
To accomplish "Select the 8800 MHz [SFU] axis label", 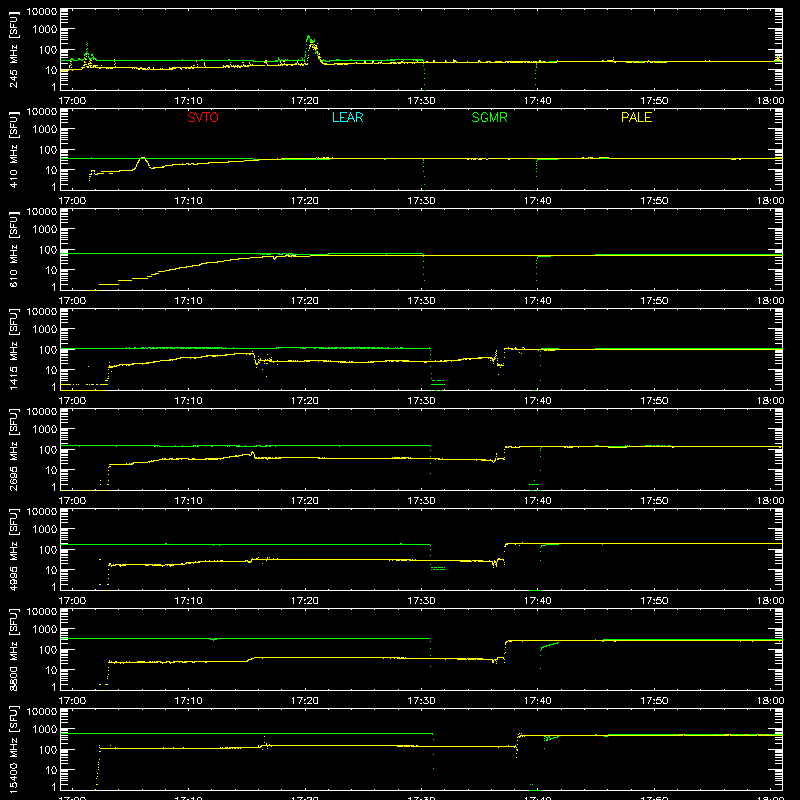I will pyautogui.click(x=14, y=650).
